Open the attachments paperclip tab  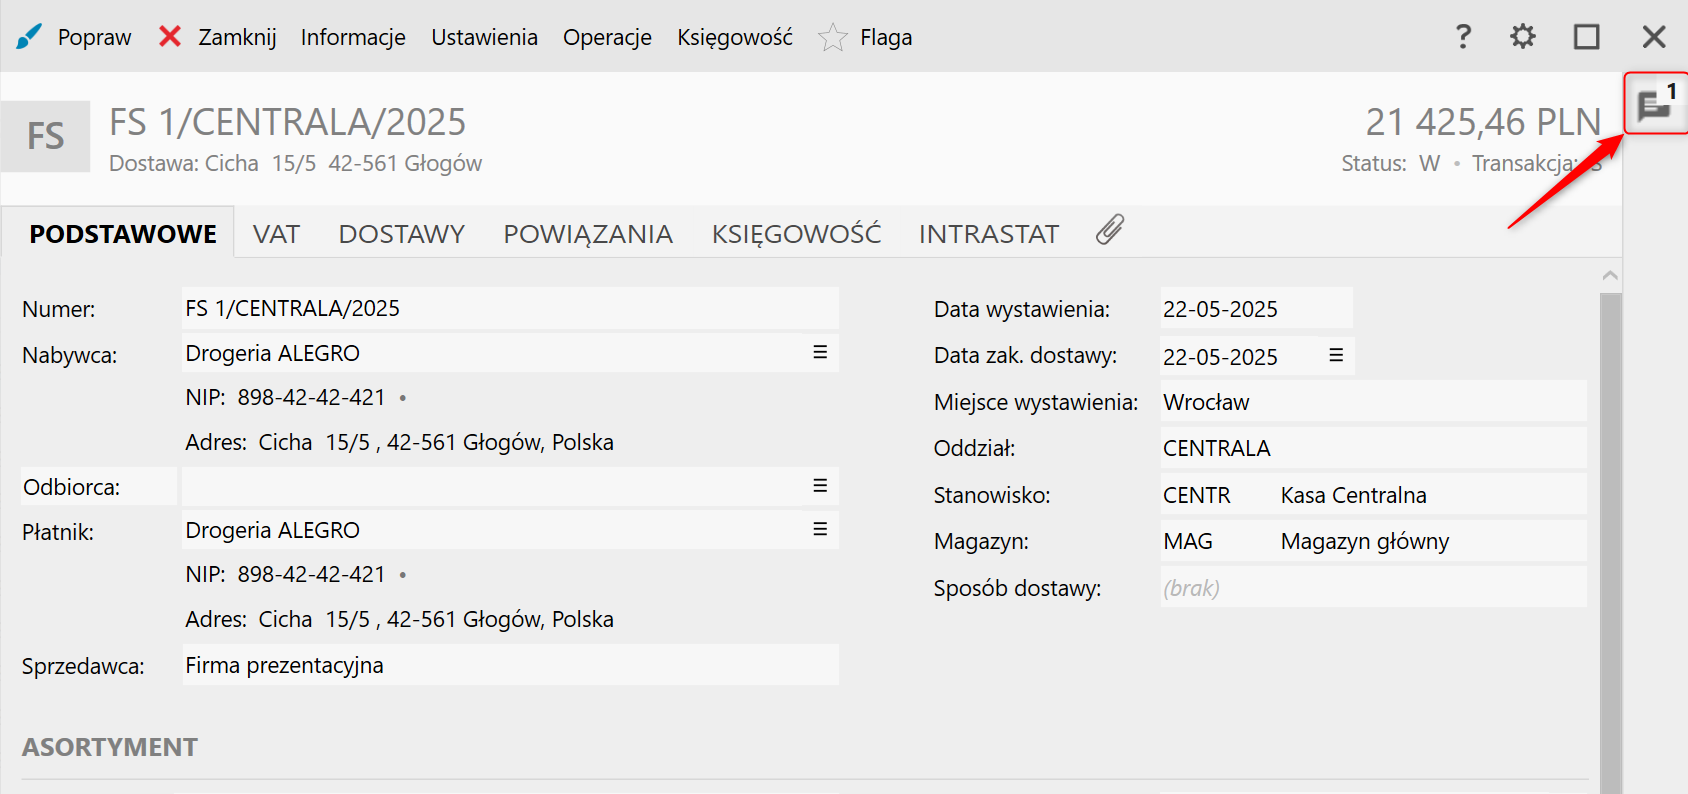(1110, 231)
